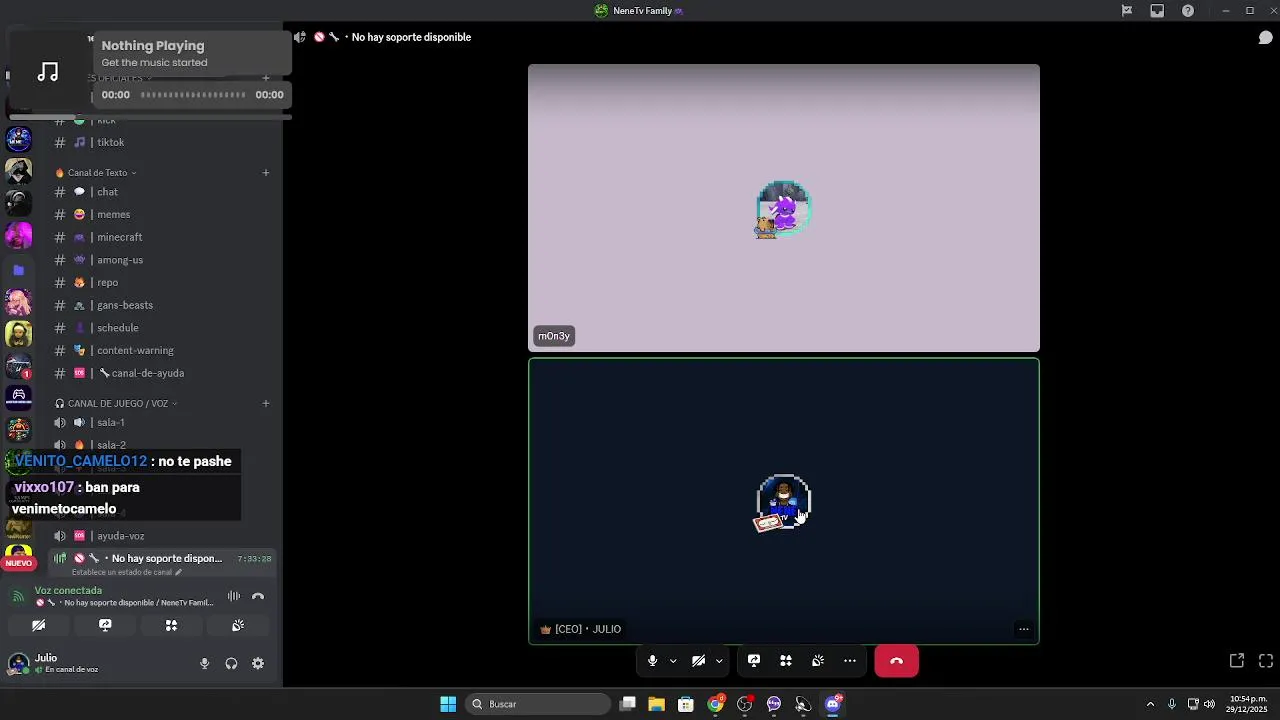
Task: Open activities launcher in call bar
Action: click(786, 661)
